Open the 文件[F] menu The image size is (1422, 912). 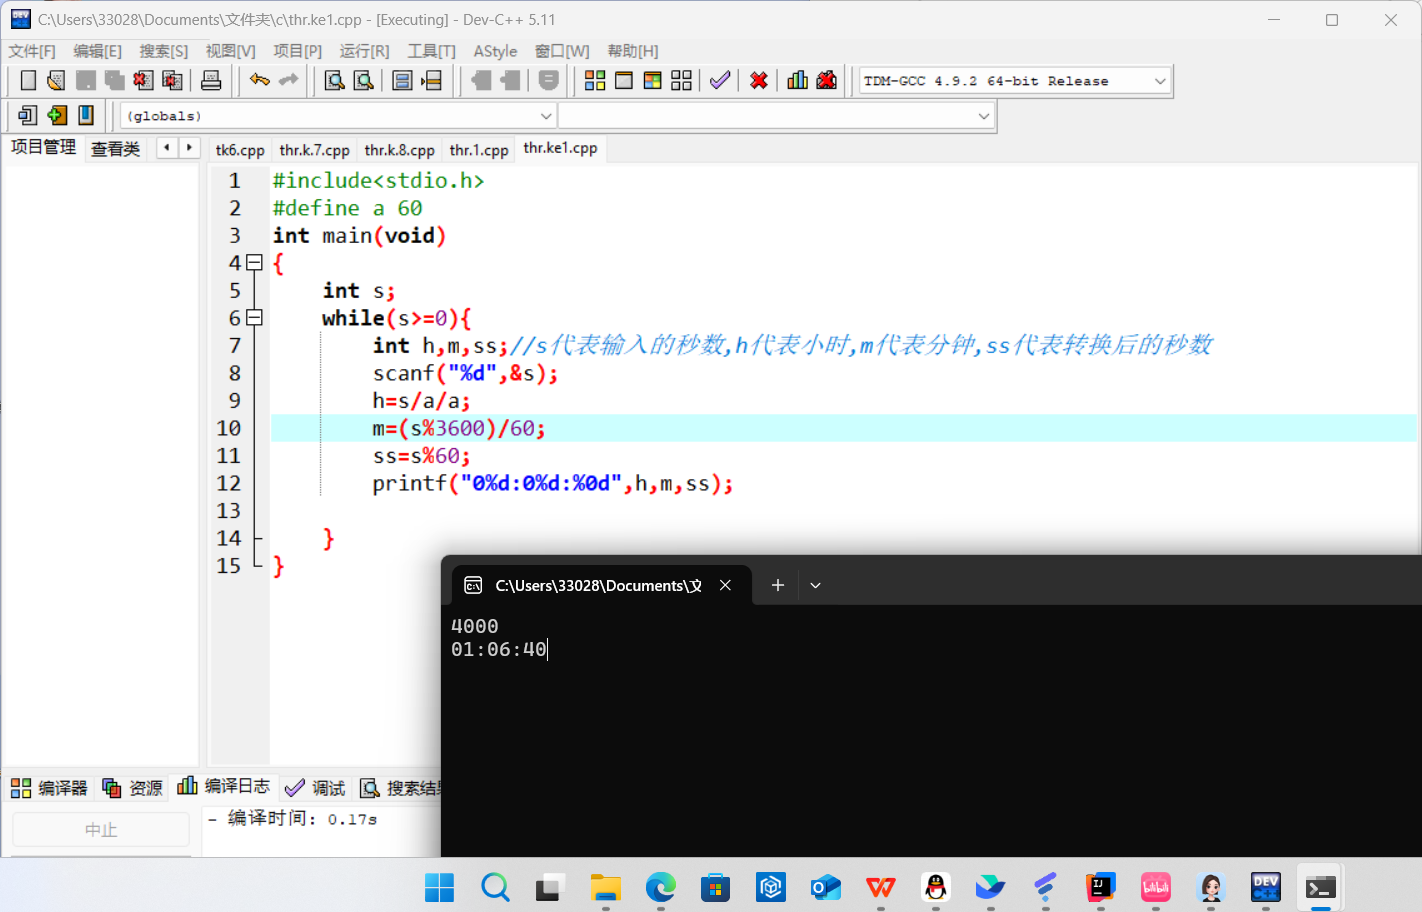click(32, 51)
